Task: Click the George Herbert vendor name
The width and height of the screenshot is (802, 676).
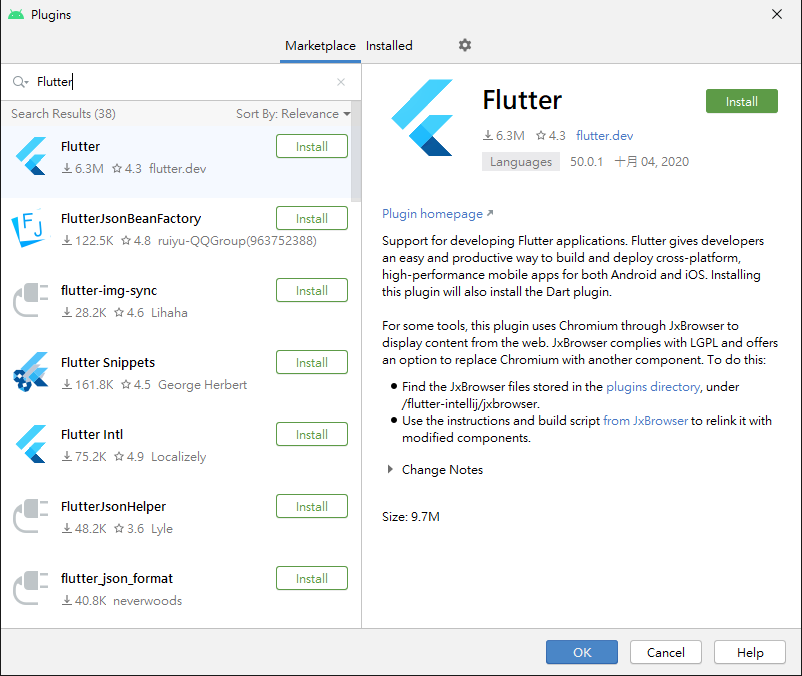Action: (203, 385)
